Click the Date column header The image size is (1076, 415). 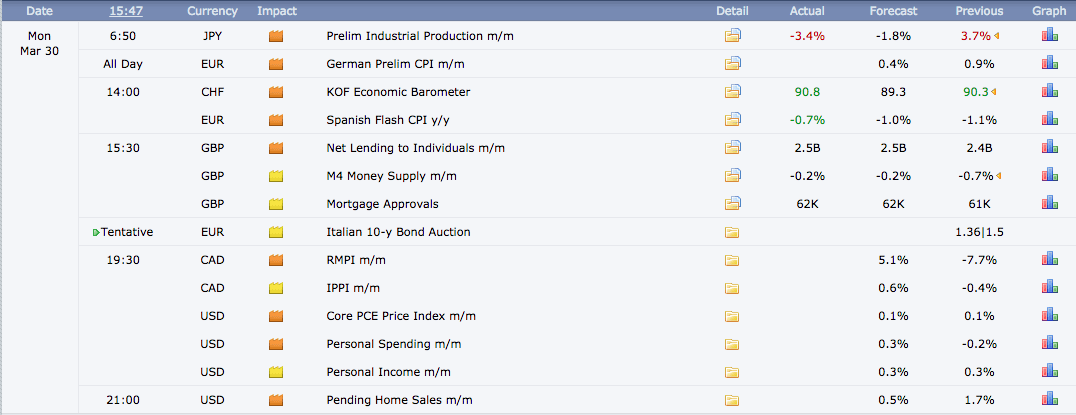40,11
